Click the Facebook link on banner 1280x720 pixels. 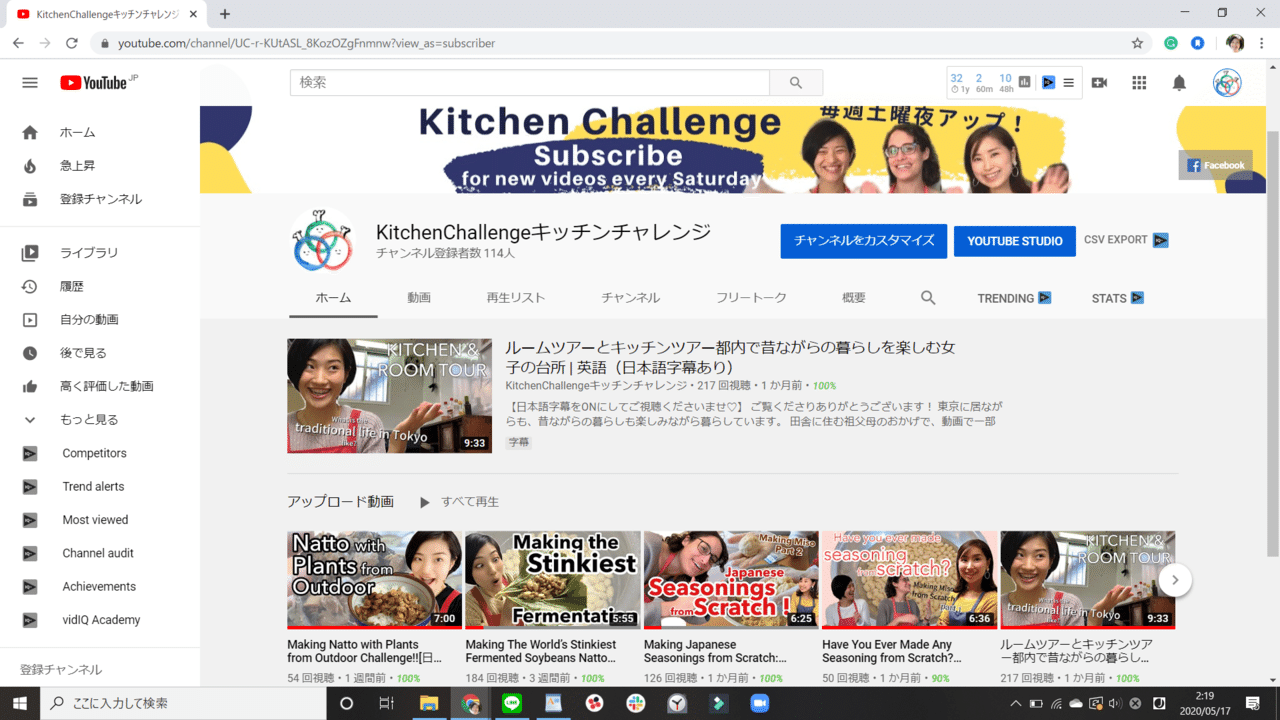(1215, 165)
